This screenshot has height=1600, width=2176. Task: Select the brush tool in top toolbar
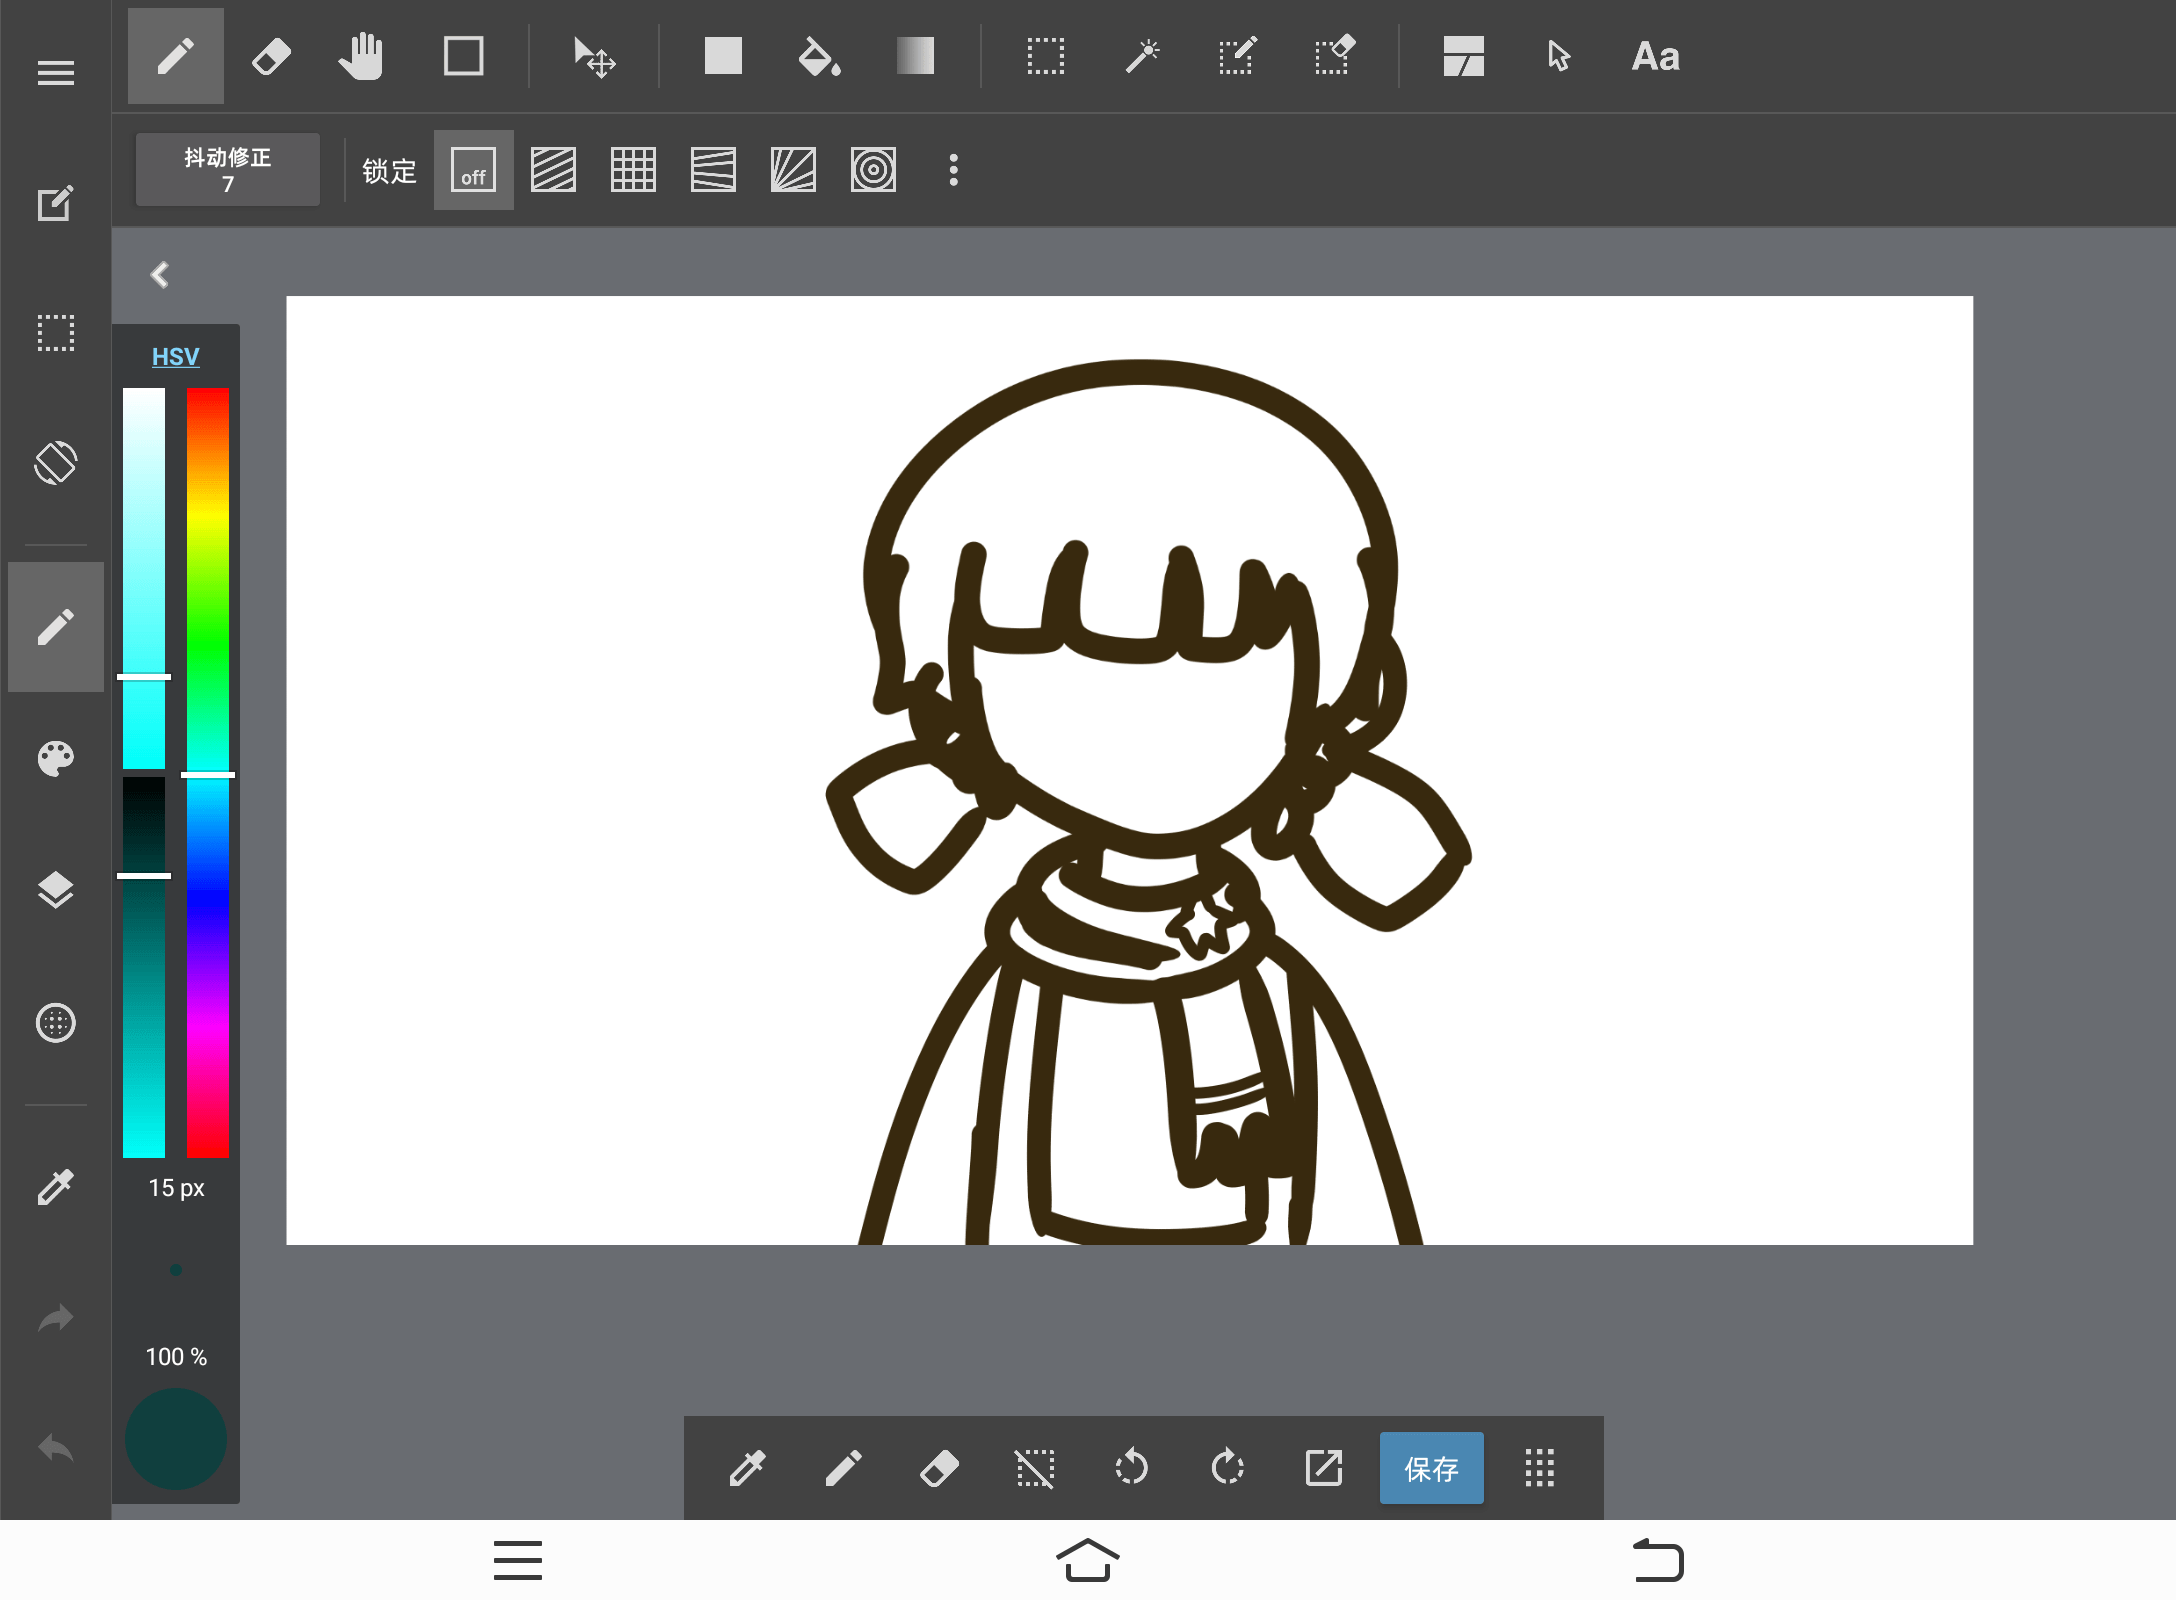tap(176, 56)
